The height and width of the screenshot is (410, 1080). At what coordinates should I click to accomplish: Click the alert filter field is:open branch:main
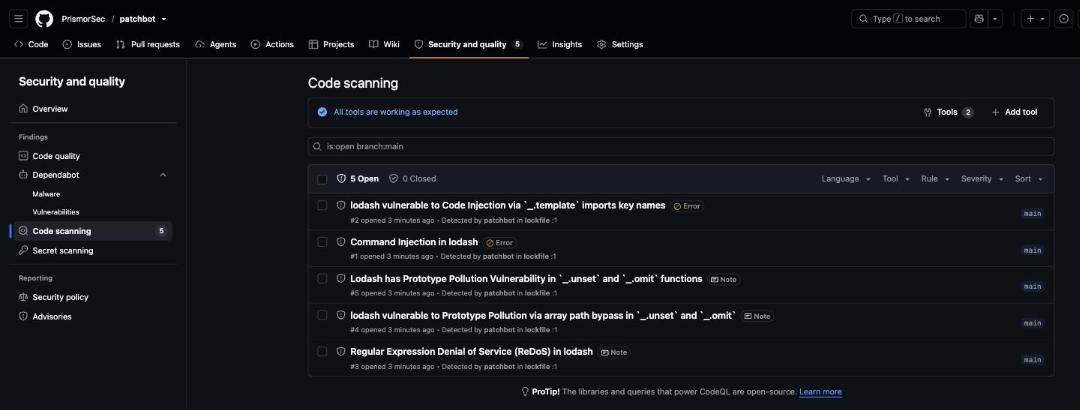pyautogui.click(x=681, y=147)
